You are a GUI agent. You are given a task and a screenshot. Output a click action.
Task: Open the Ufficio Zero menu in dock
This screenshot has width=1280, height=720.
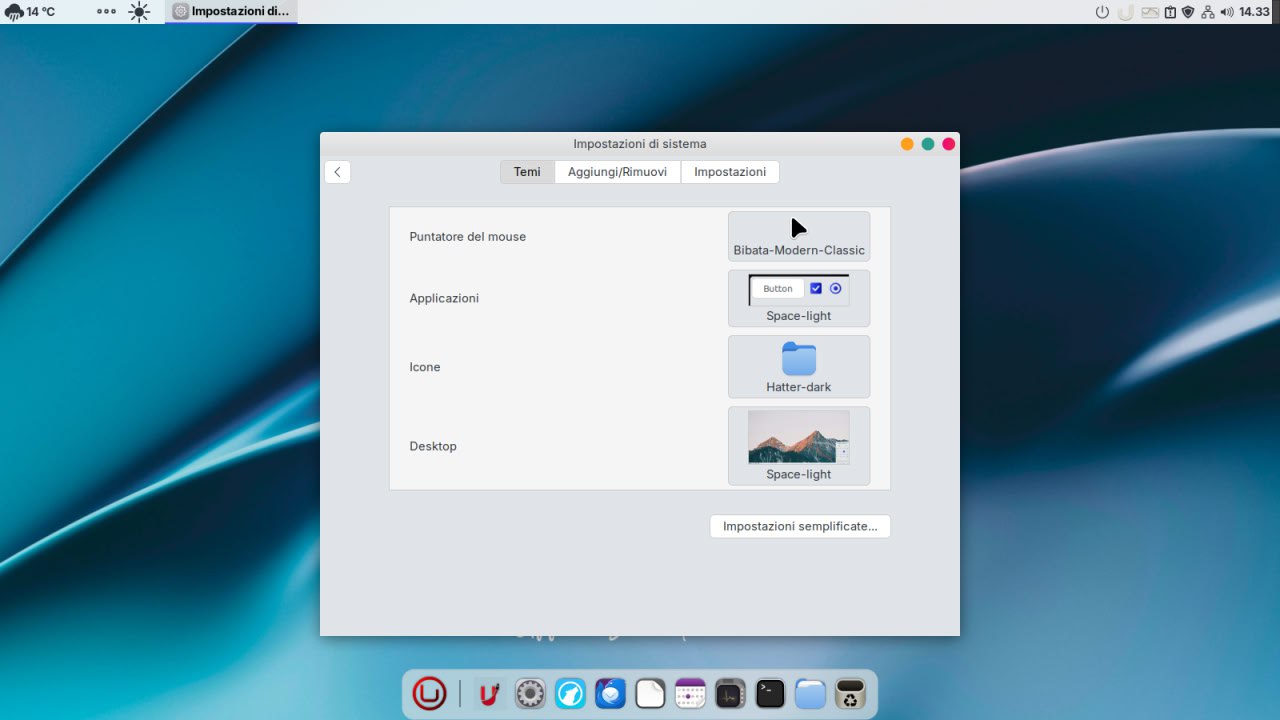pyautogui.click(x=429, y=693)
